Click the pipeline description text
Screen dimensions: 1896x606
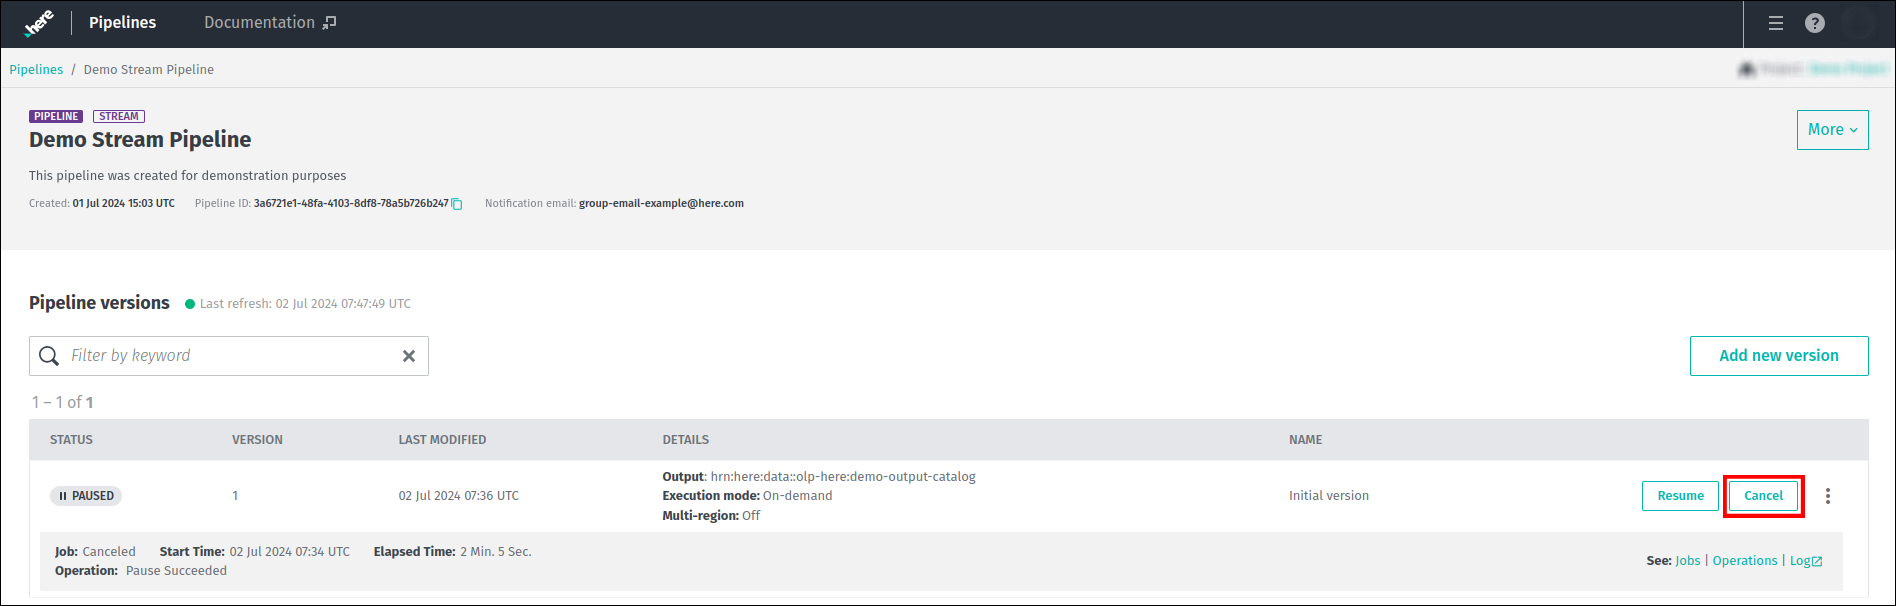[x=187, y=176]
